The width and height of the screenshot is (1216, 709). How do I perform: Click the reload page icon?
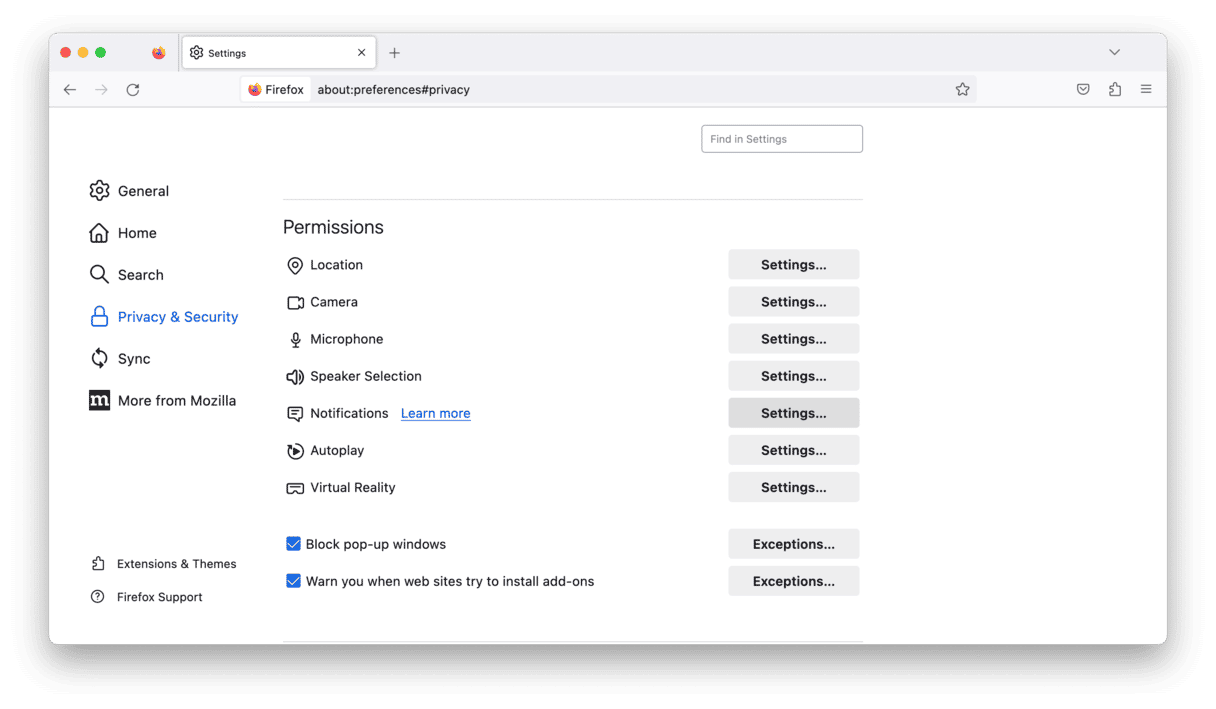click(x=133, y=90)
